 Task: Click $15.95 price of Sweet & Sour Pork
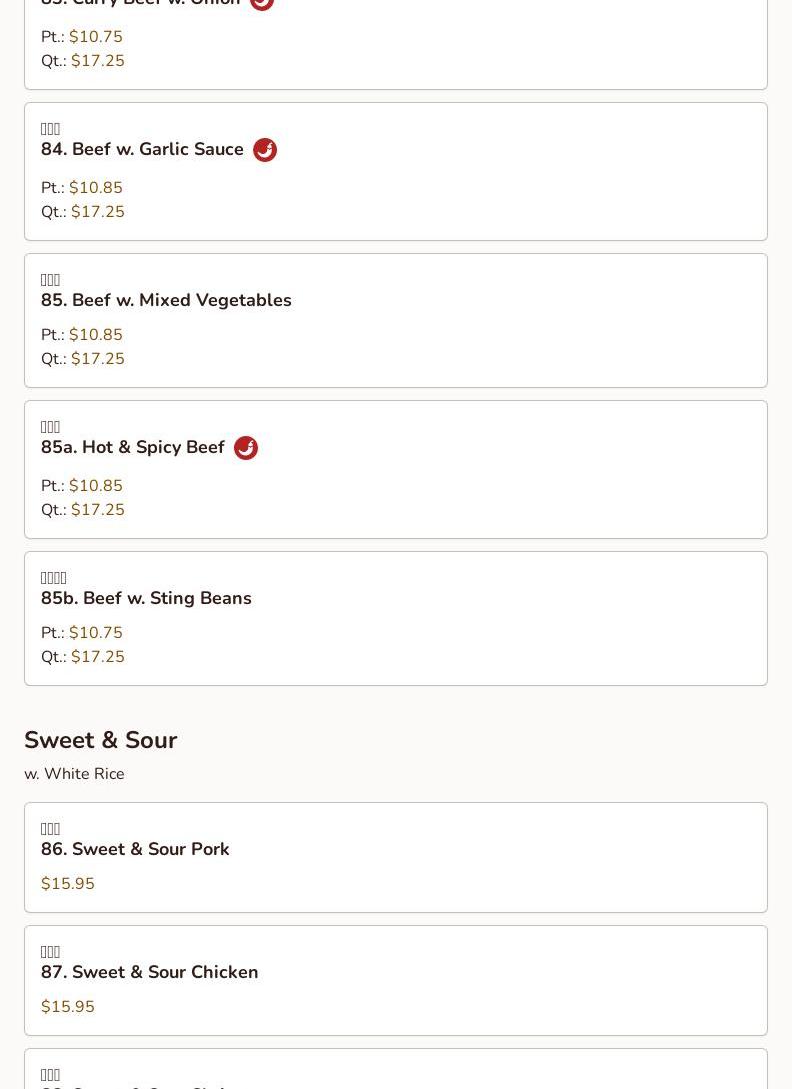click(x=67, y=883)
